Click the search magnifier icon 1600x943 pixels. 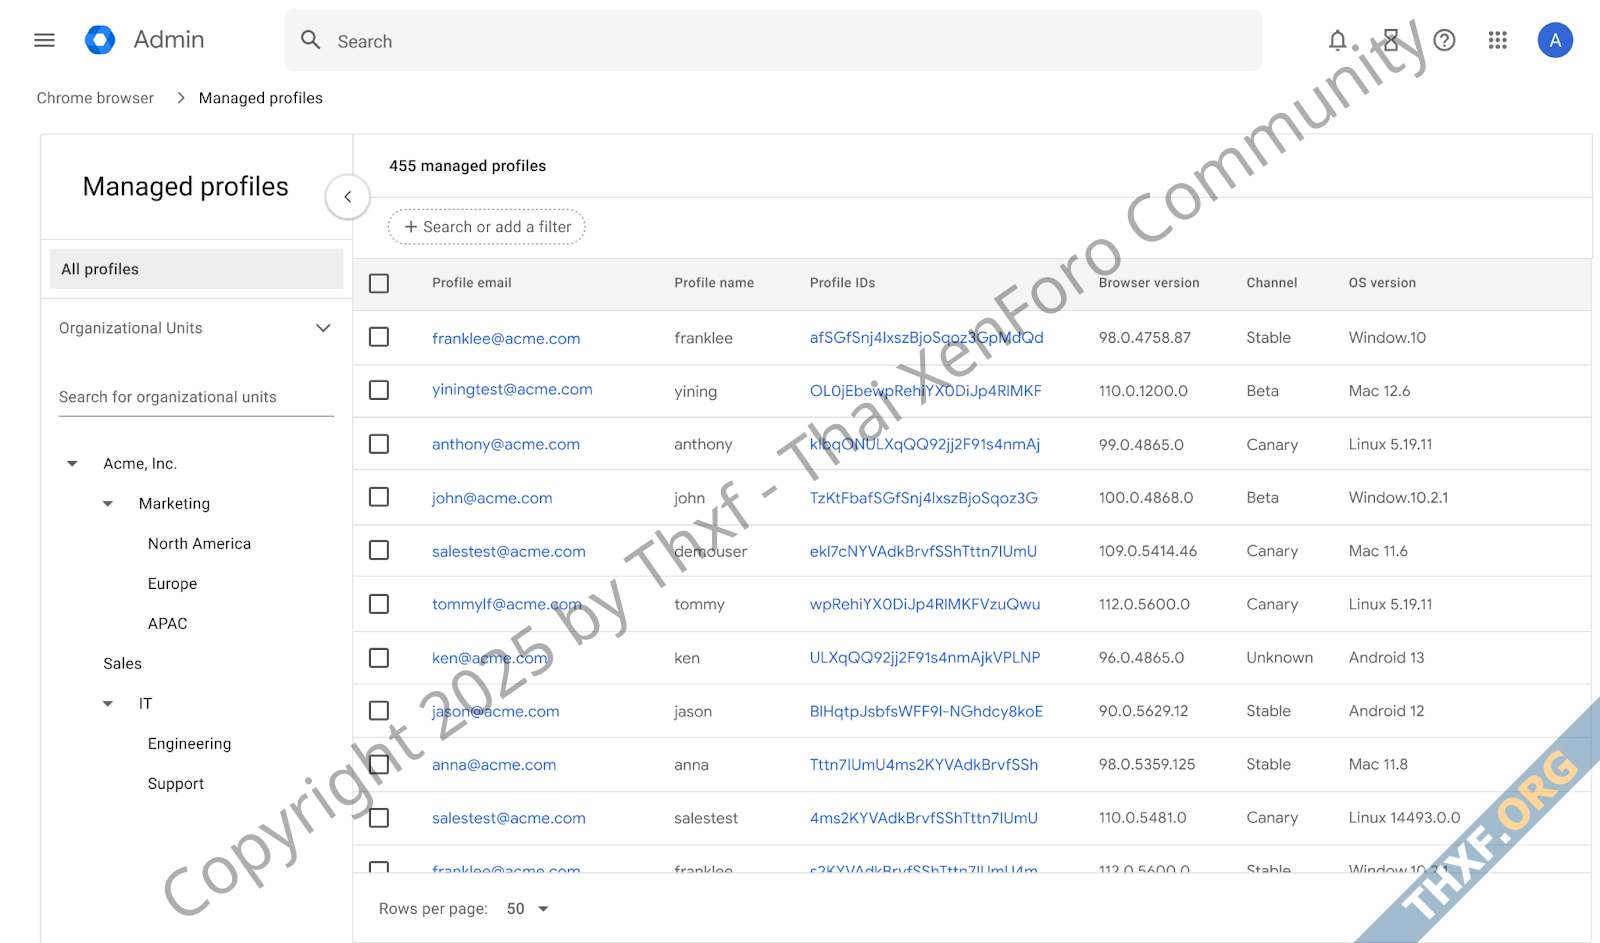click(311, 40)
